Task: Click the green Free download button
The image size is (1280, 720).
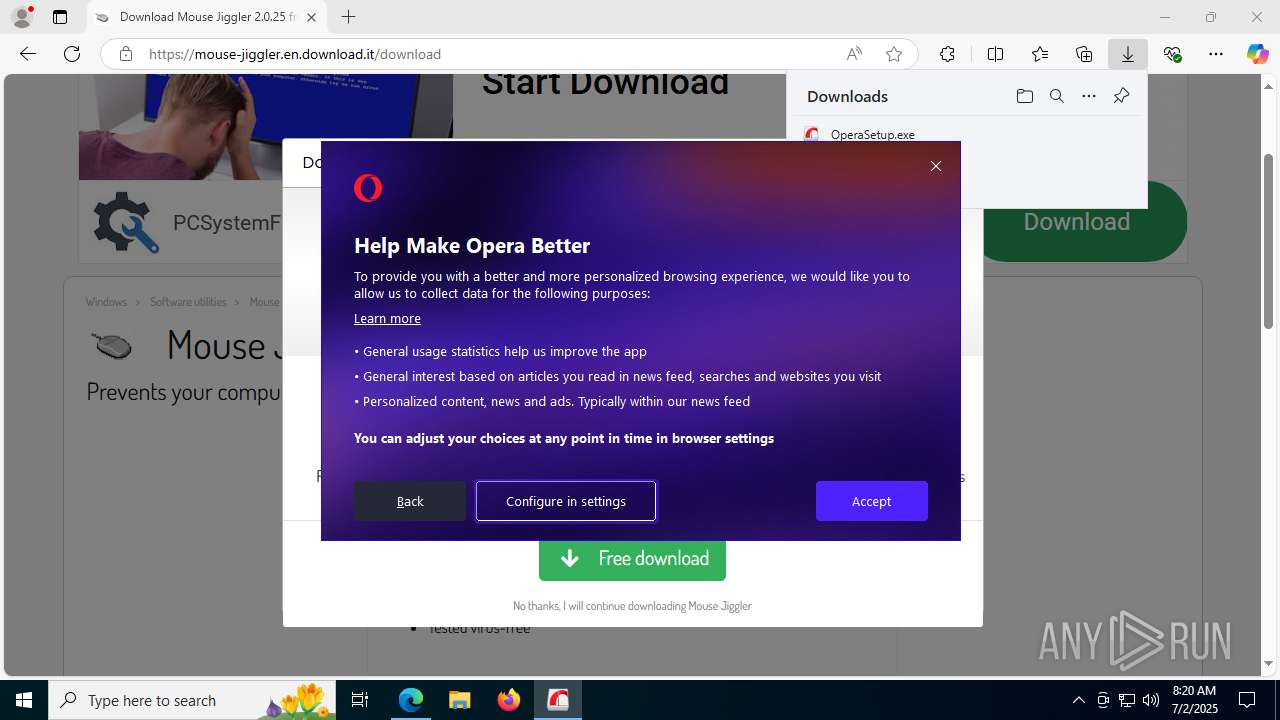Action: [x=632, y=560]
